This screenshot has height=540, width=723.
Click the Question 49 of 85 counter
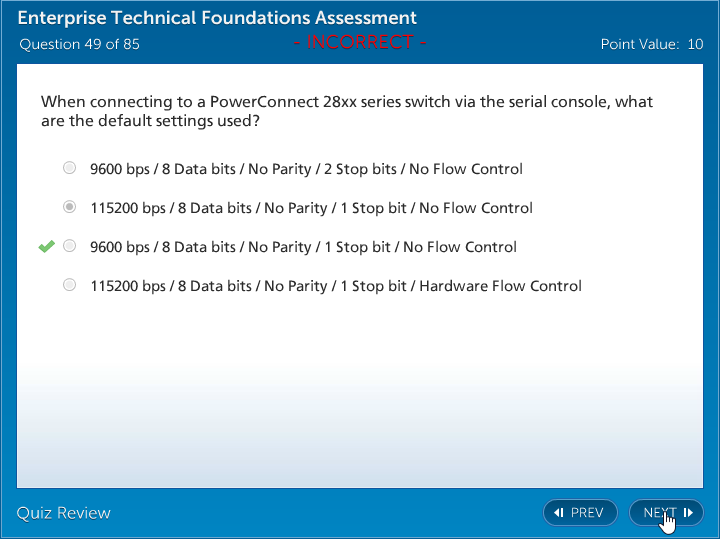(x=80, y=44)
